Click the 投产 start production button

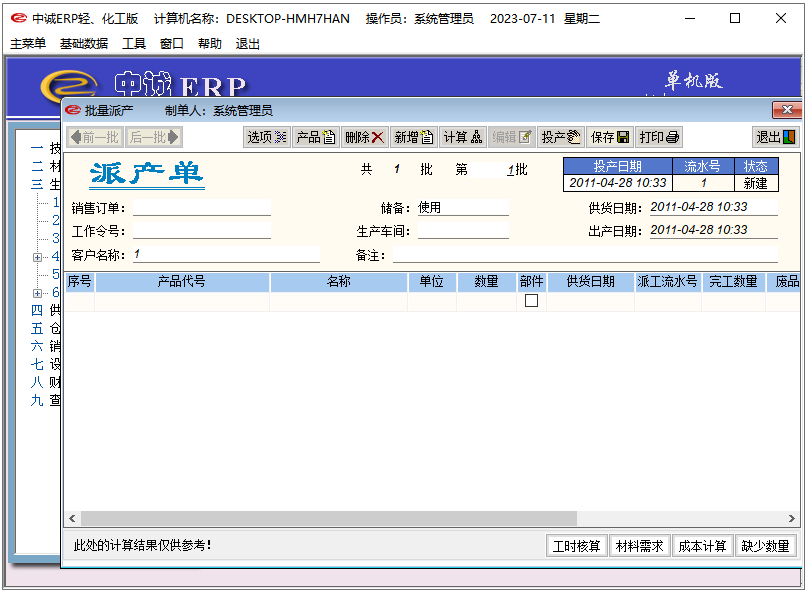tap(560, 137)
